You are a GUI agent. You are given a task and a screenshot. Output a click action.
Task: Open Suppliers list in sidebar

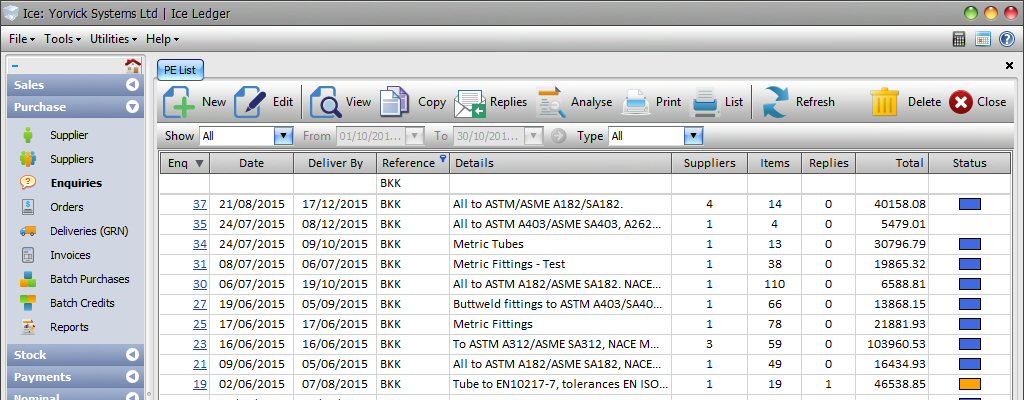click(72, 159)
